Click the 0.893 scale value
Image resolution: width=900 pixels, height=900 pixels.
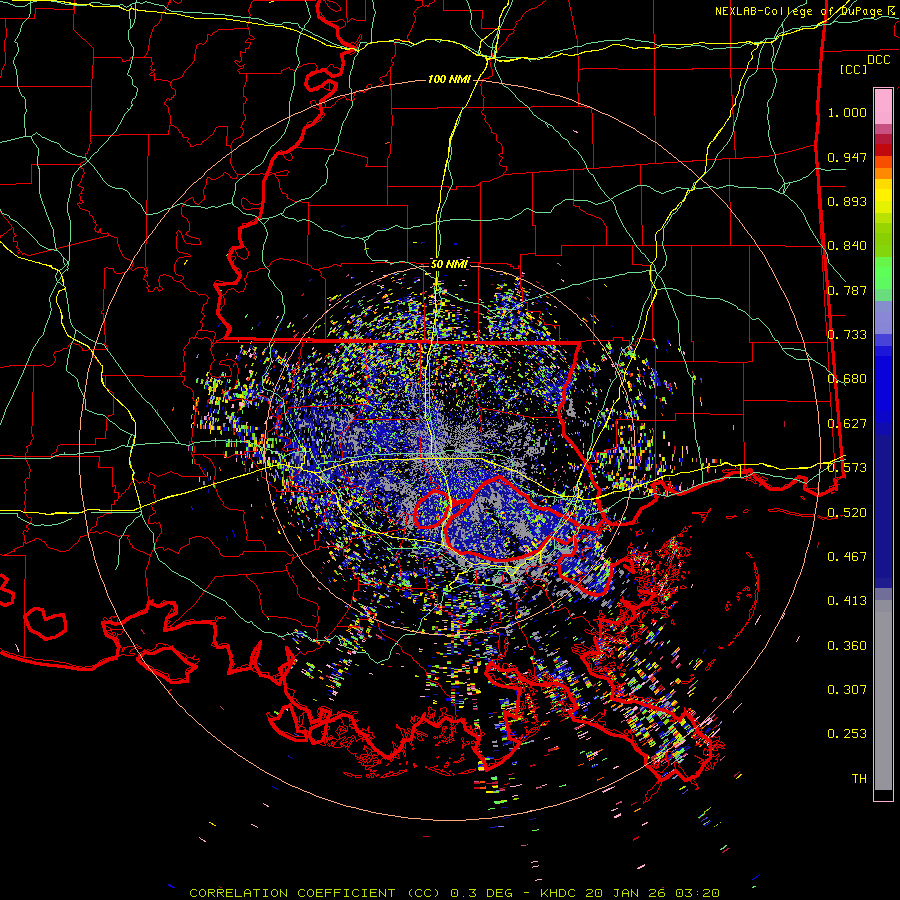tap(847, 201)
